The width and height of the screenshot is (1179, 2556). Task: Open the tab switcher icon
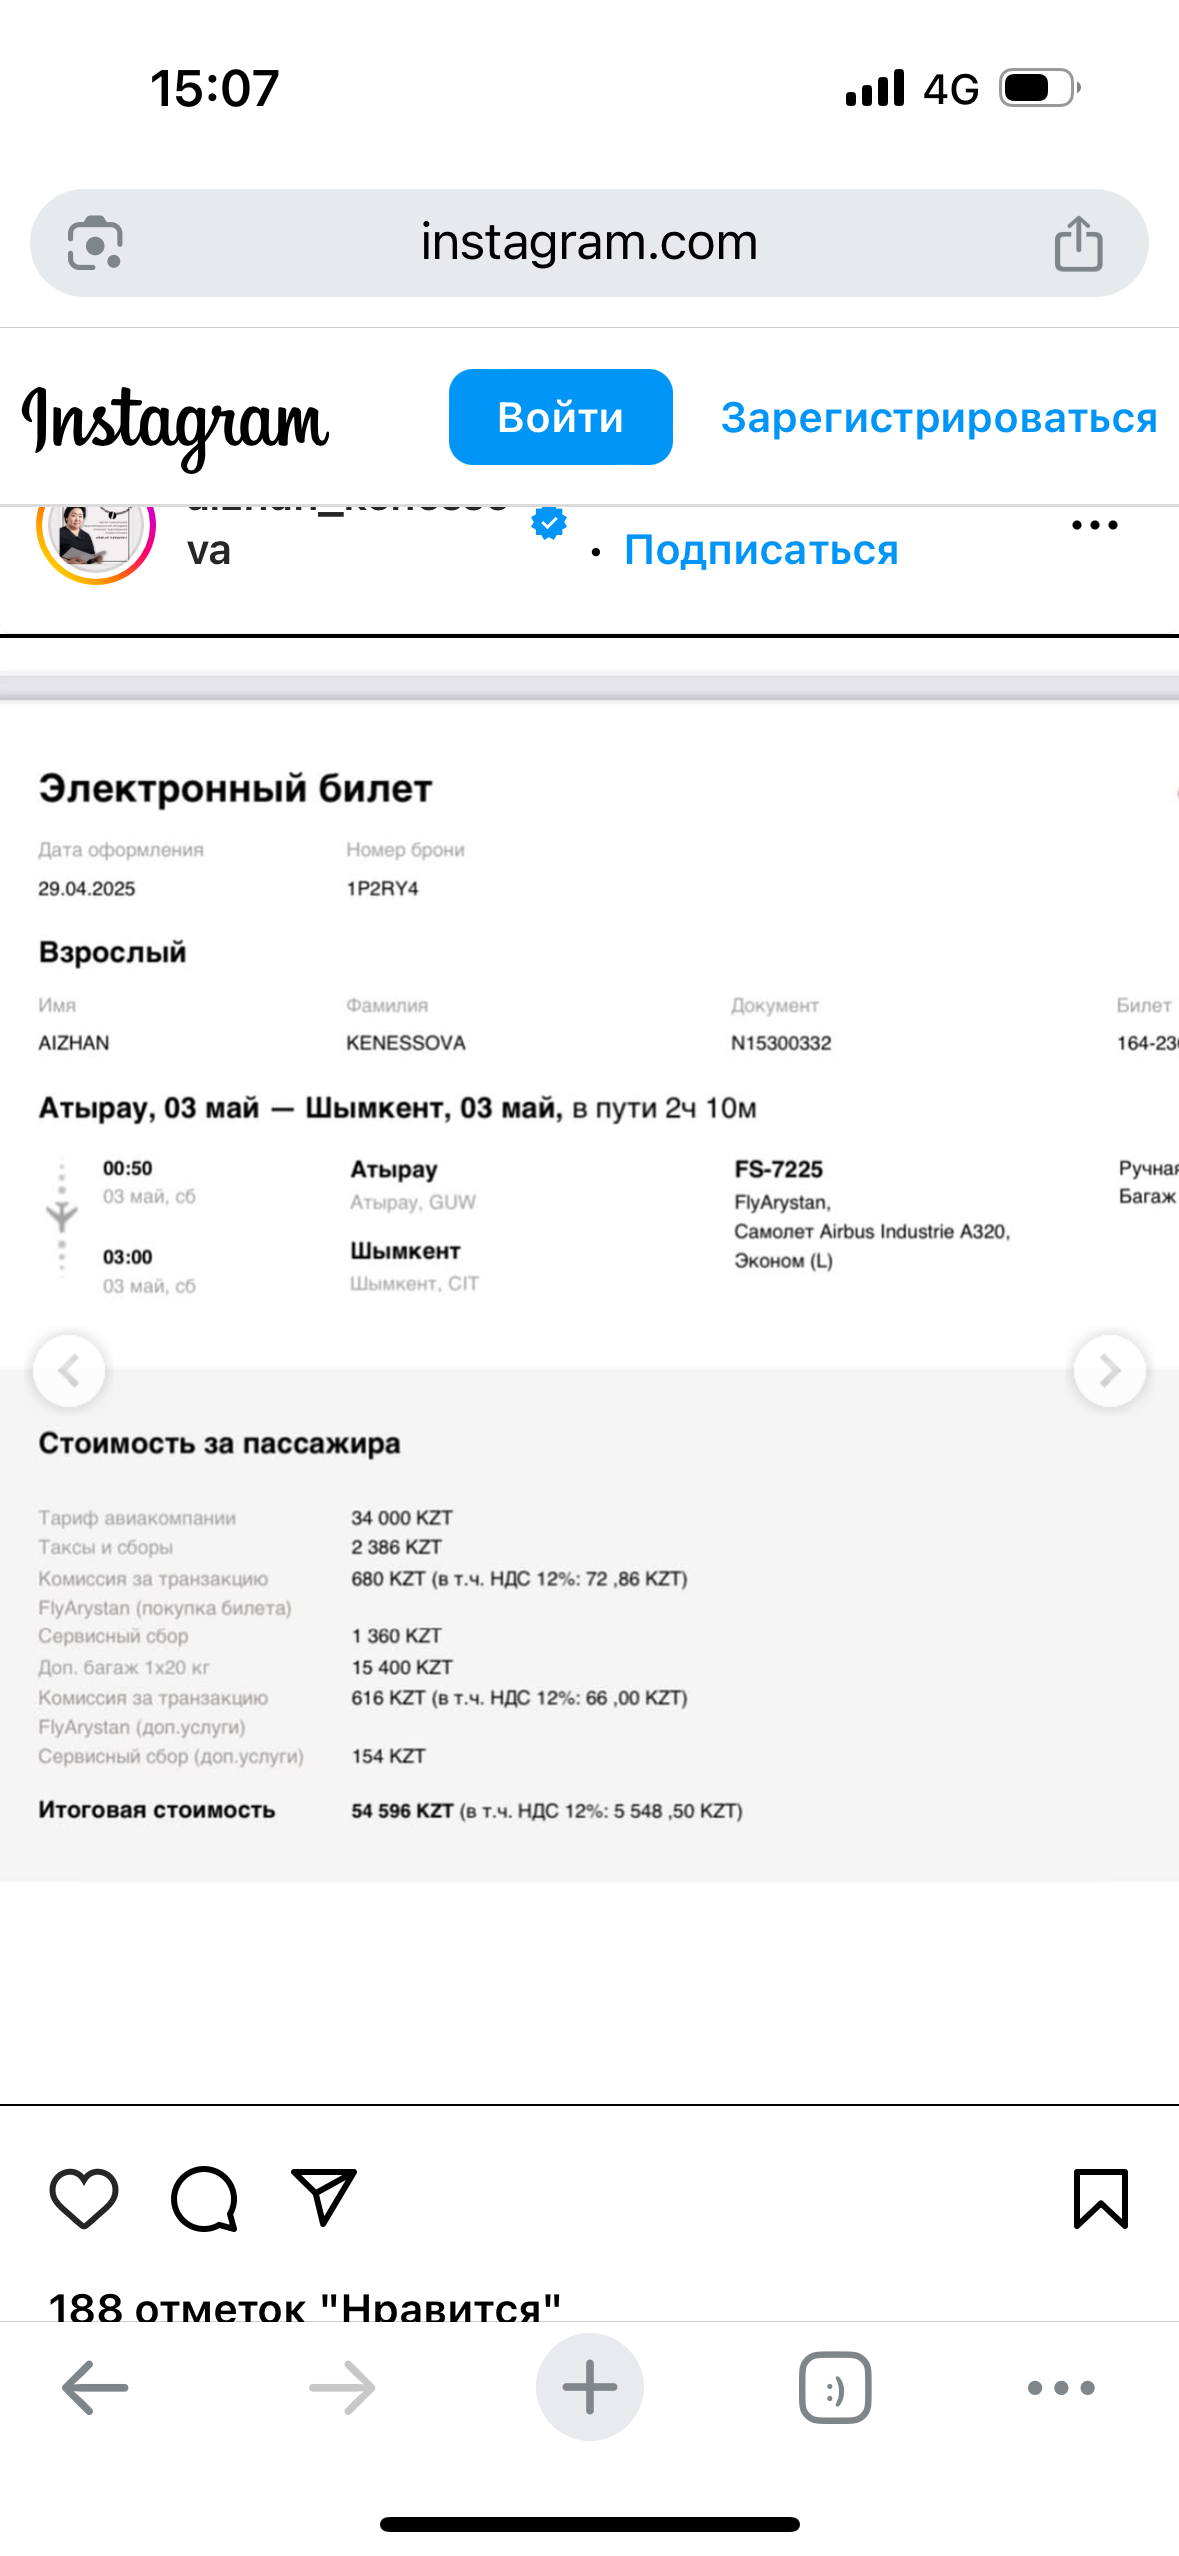[x=835, y=2388]
